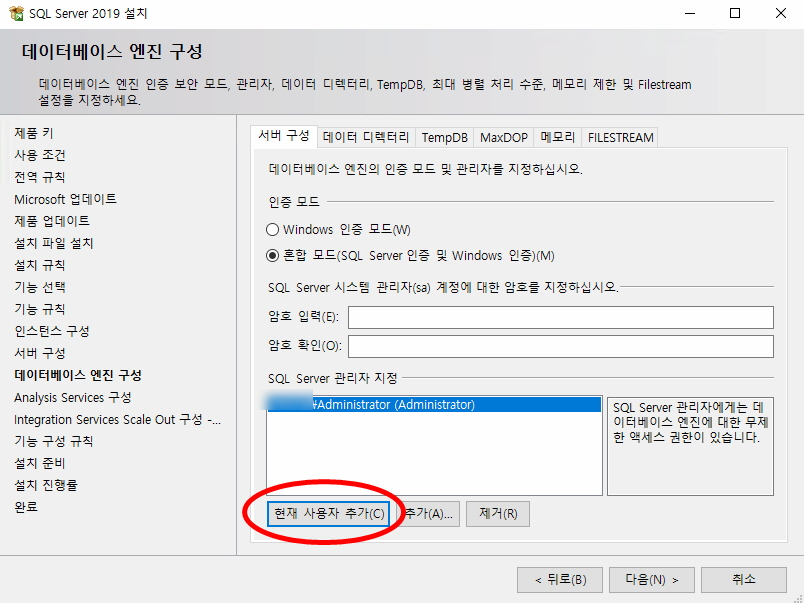Click Microsoft 업데이트 step in sidebar

tap(65, 199)
